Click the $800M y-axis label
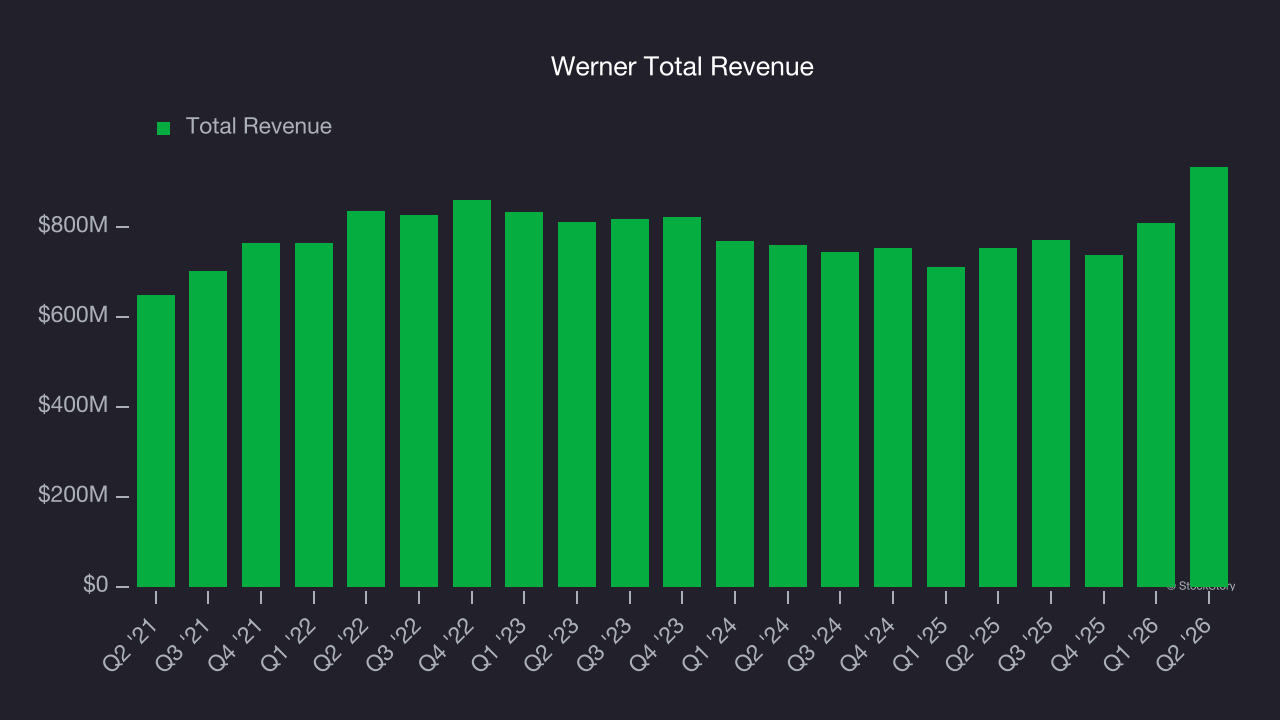Viewport: 1280px width, 720px height. [x=73, y=226]
